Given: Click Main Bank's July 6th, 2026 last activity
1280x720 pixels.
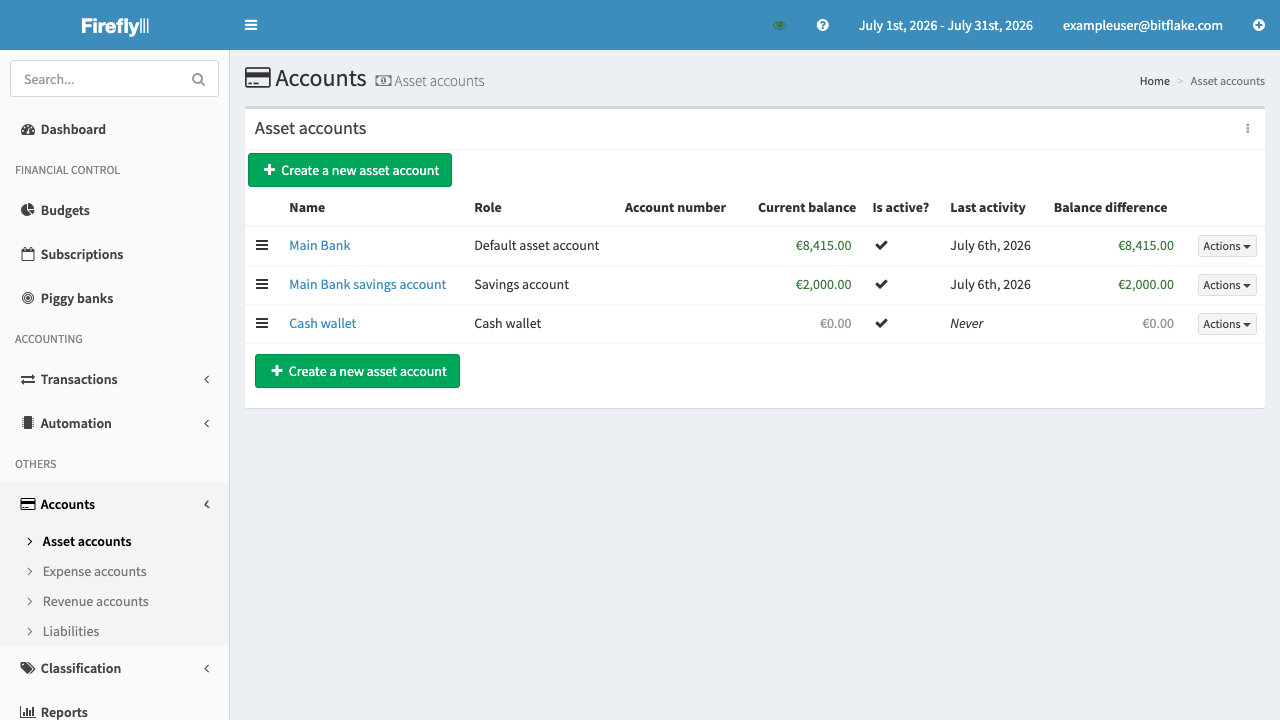Looking at the screenshot, I should (x=990, y=245).
